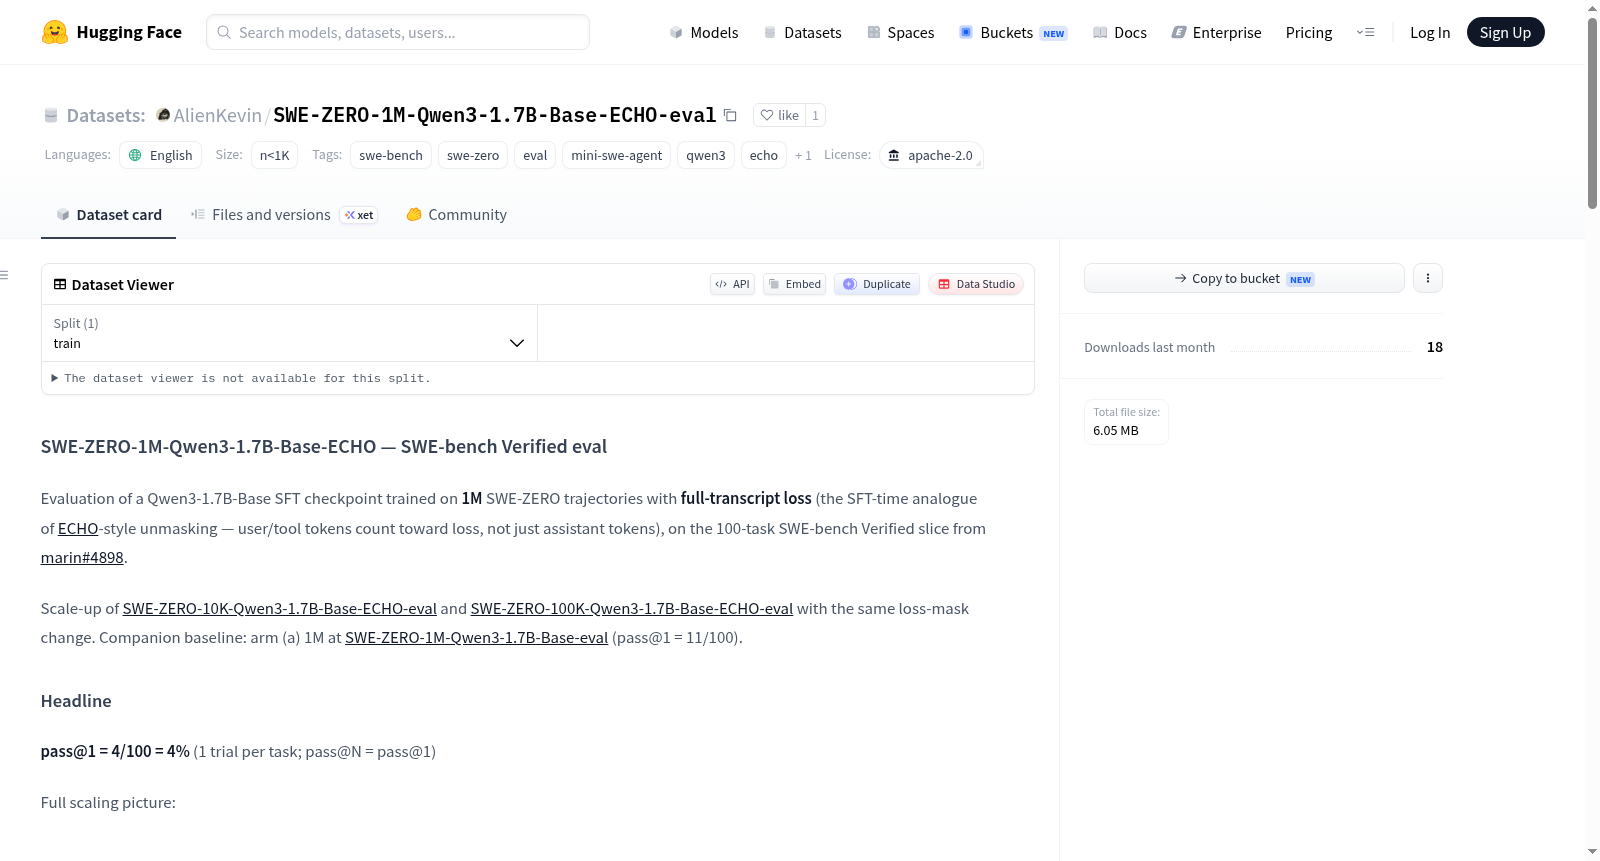Screen dimensions: 1600x861
Task: Open the additional navigation menu icon
Action: pyautogui.click(x=1365, y=32)
